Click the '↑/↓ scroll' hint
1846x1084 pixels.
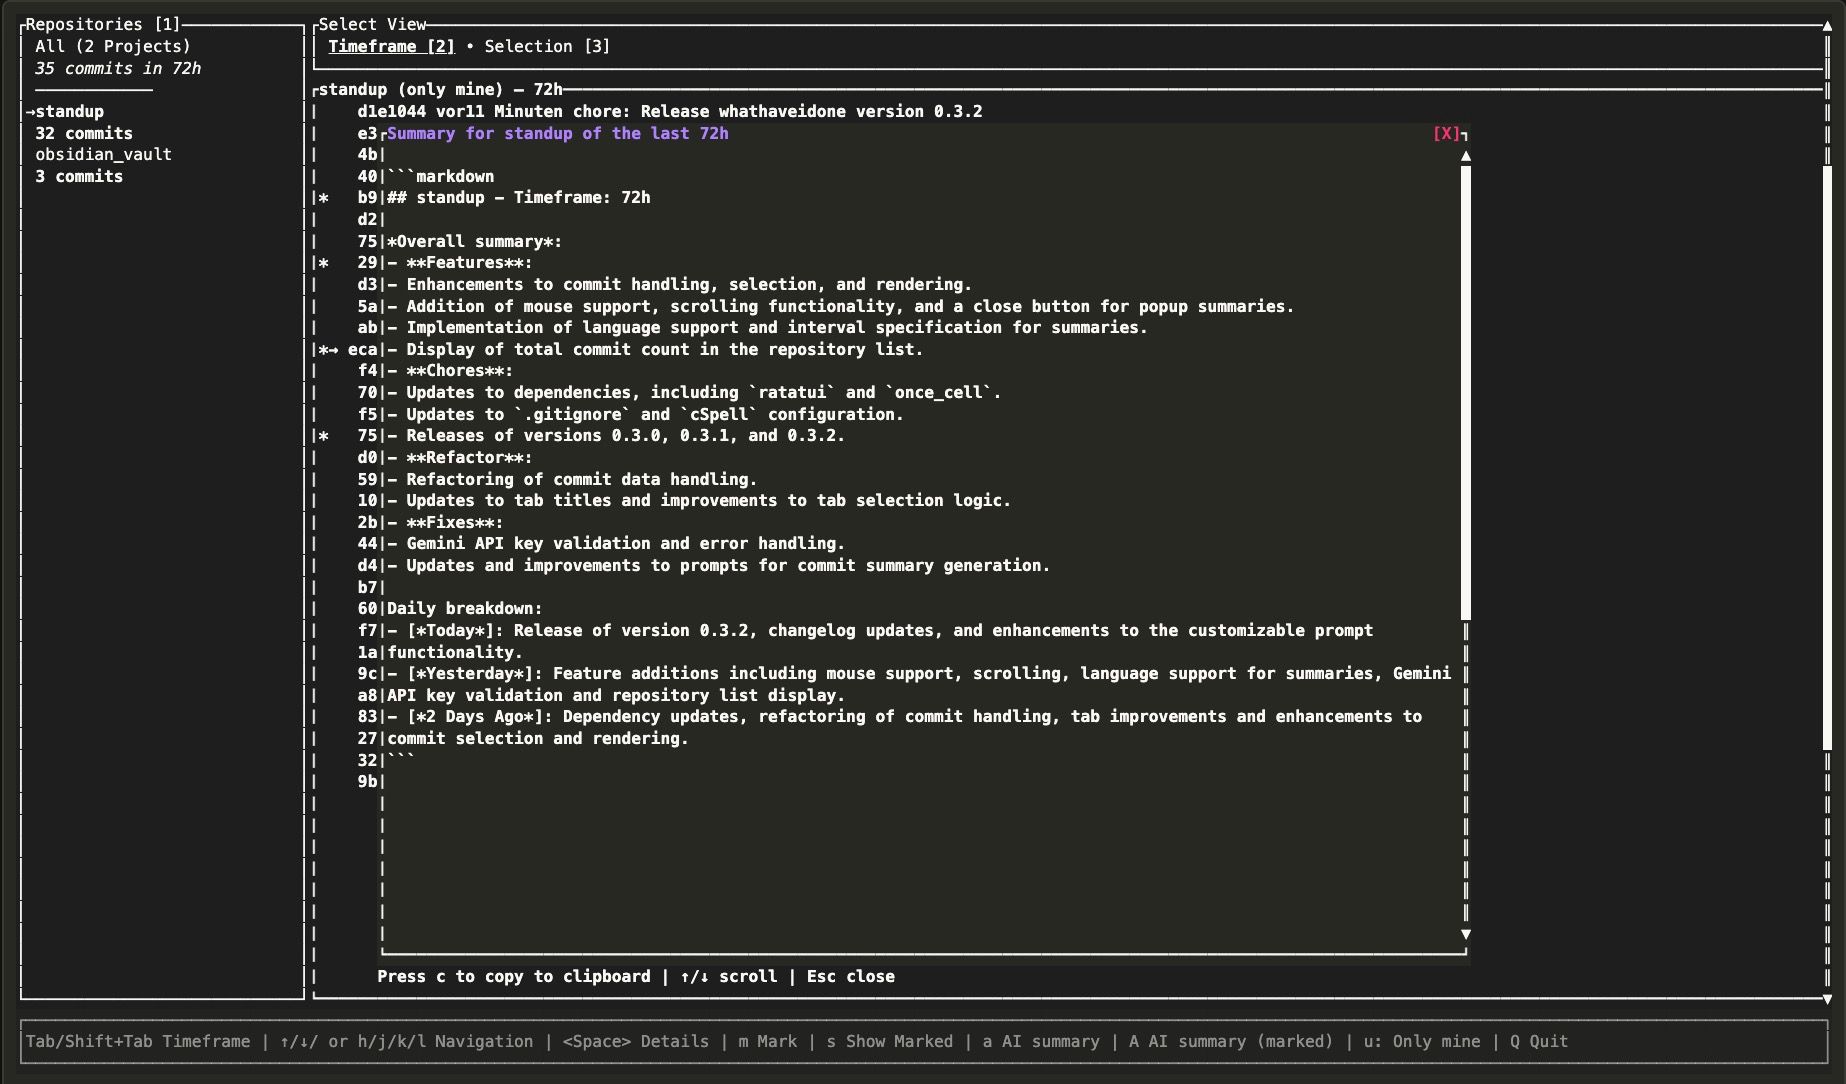click(x=729, y=976)
